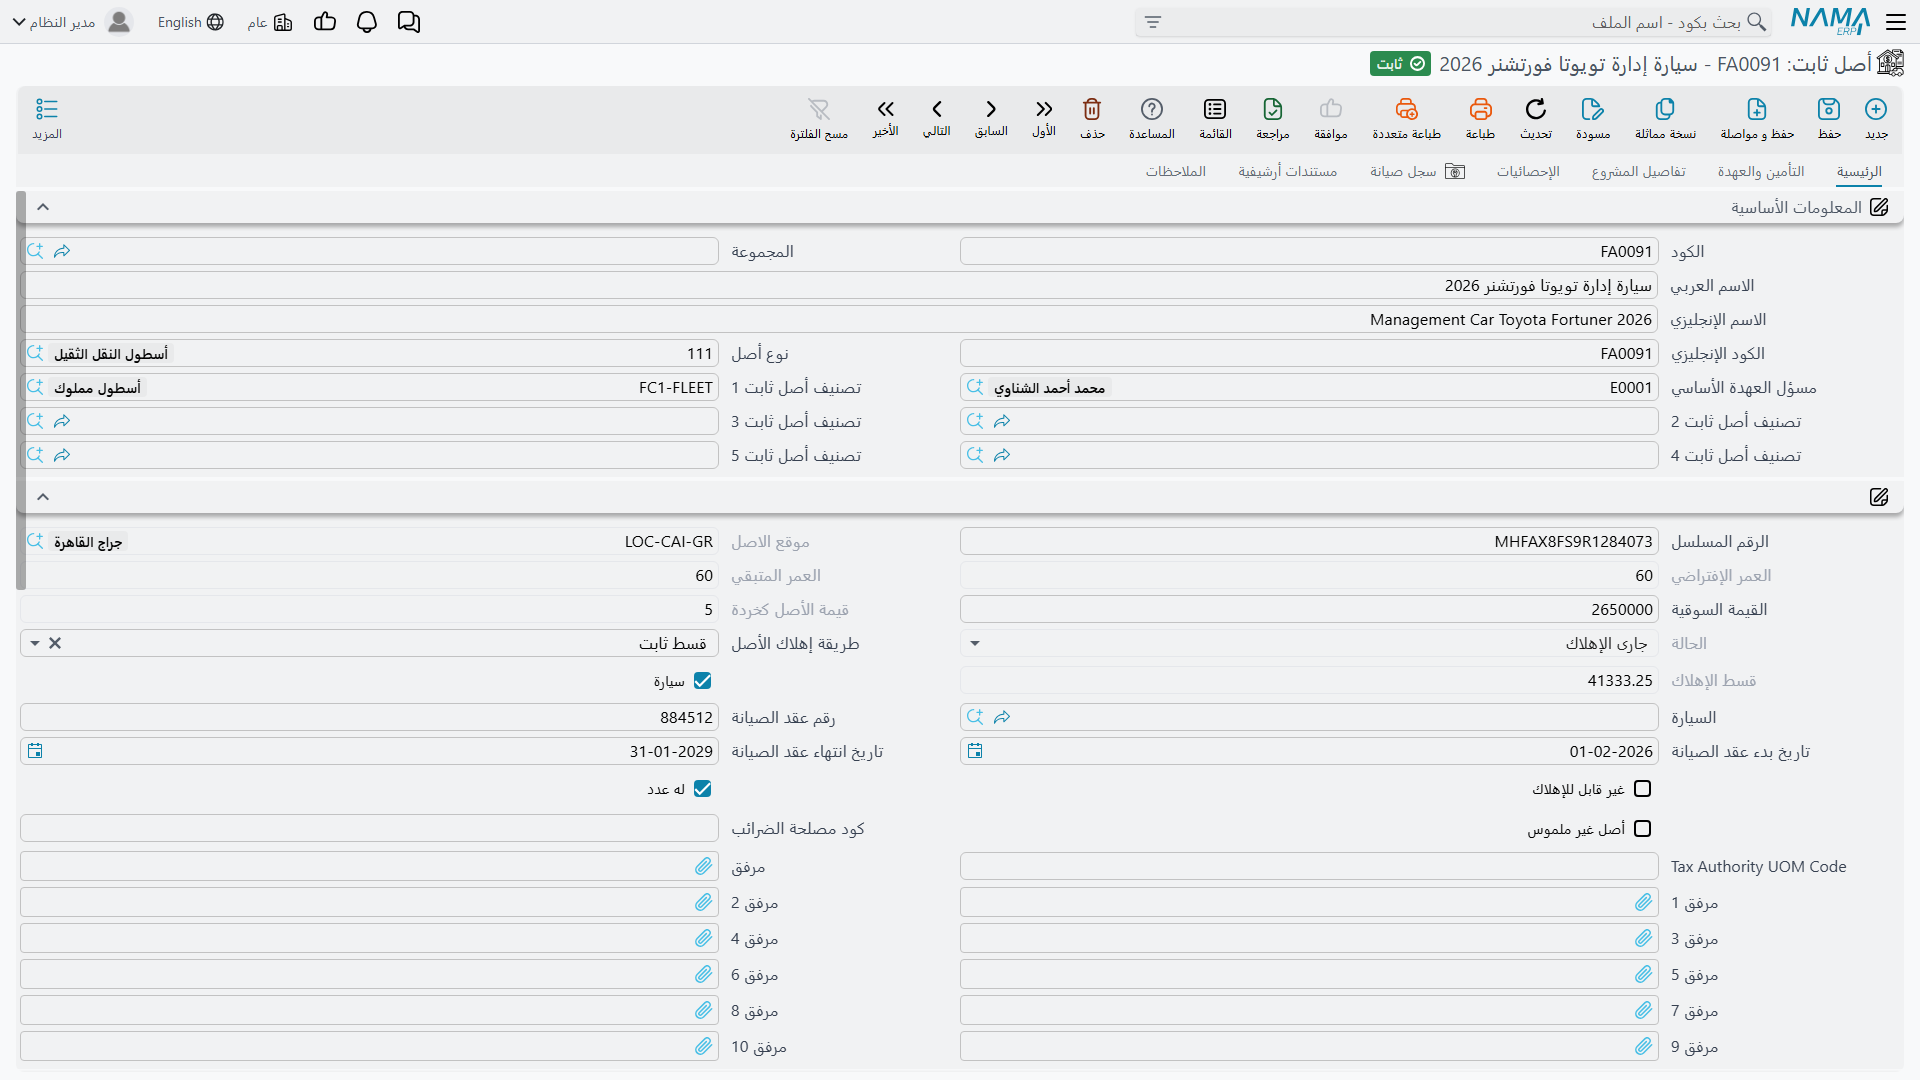Click the search icon in موقع الأصل field
The height and width of the screenshot is (1080, 1920).
pyautogui.click(x=35, y=541)
